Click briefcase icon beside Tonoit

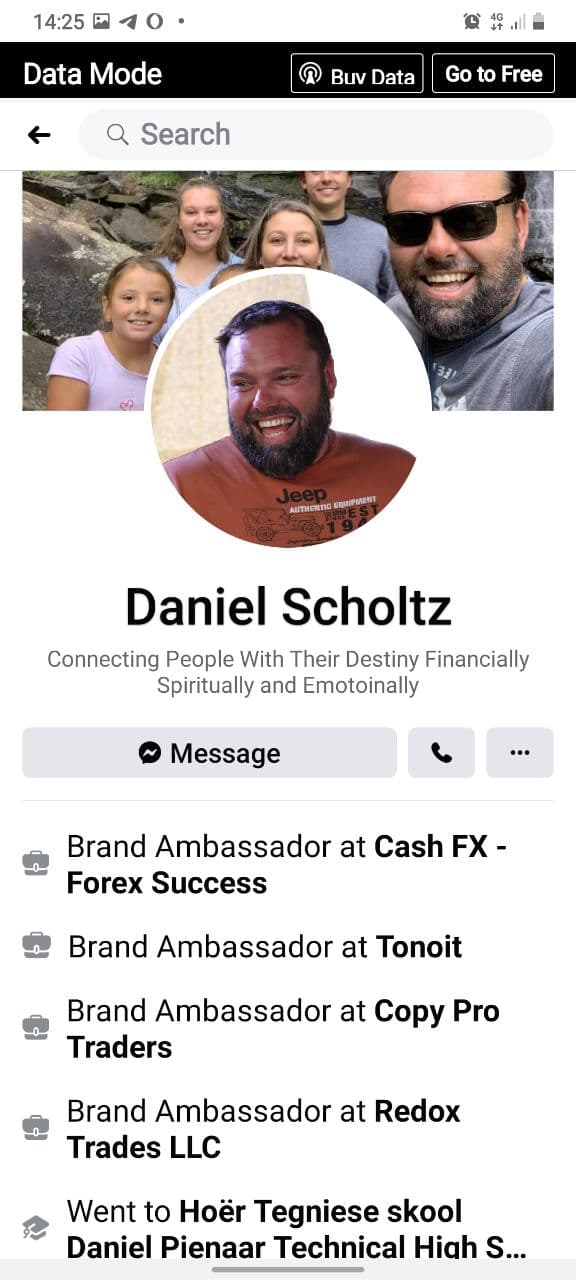point(36,946)
